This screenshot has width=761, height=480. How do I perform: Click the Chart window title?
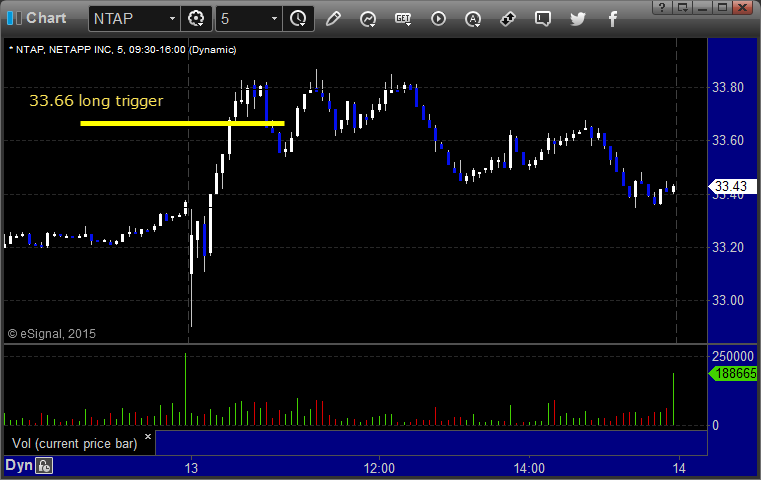[46, 18]
